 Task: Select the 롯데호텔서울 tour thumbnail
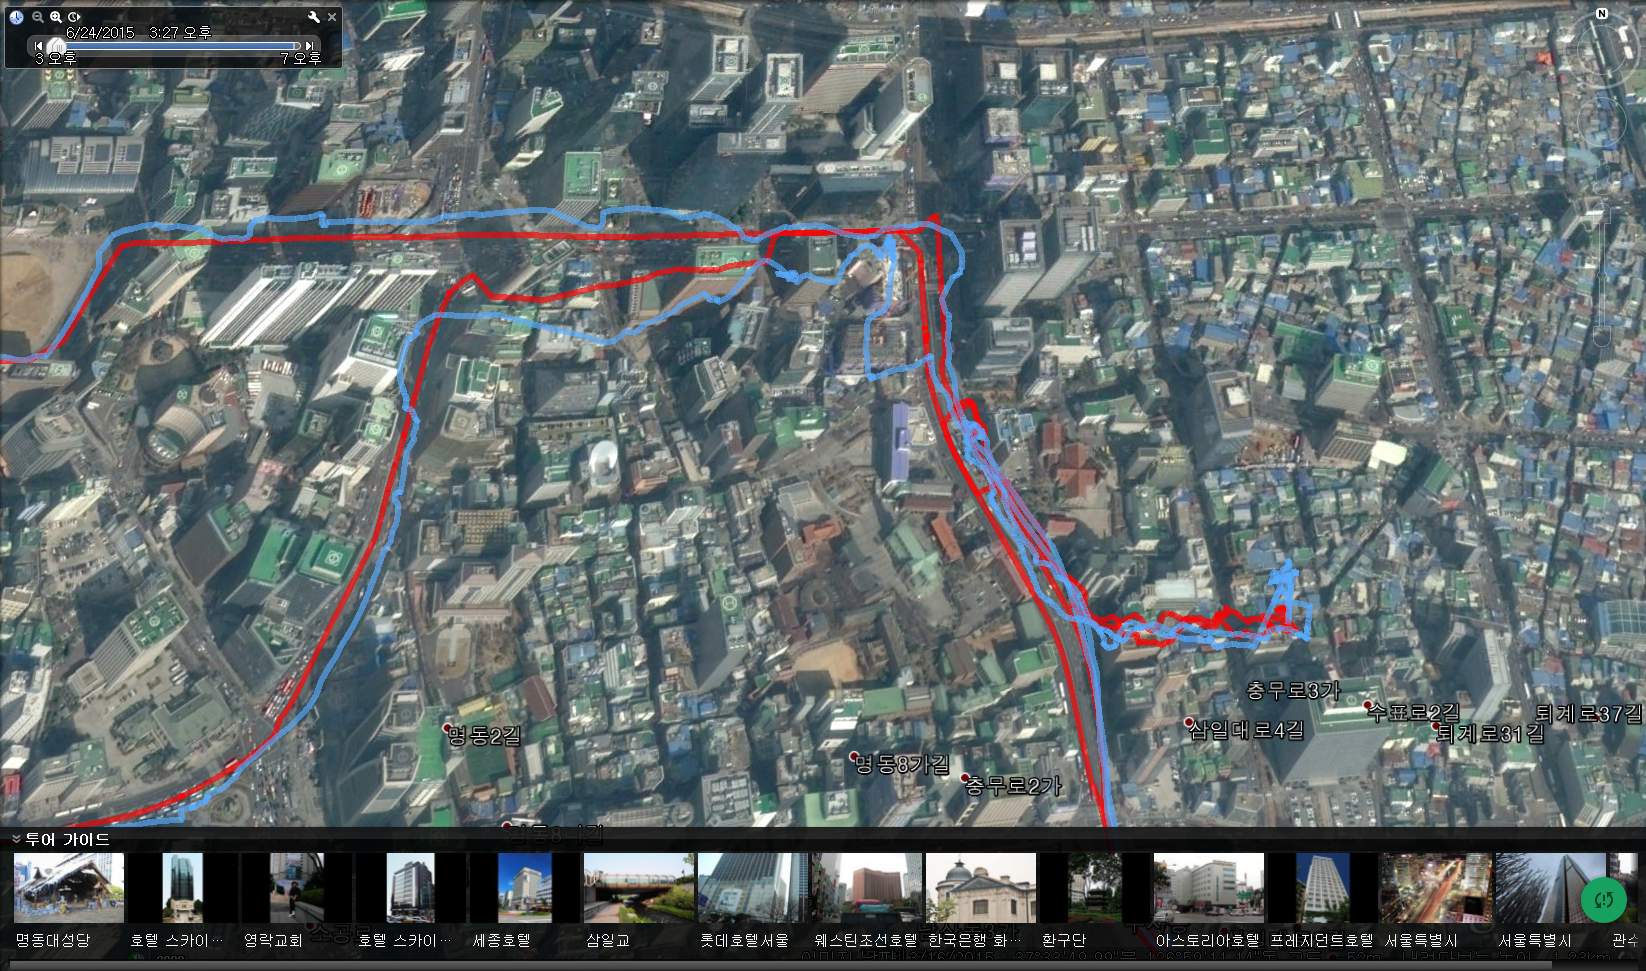coord(752,888)
